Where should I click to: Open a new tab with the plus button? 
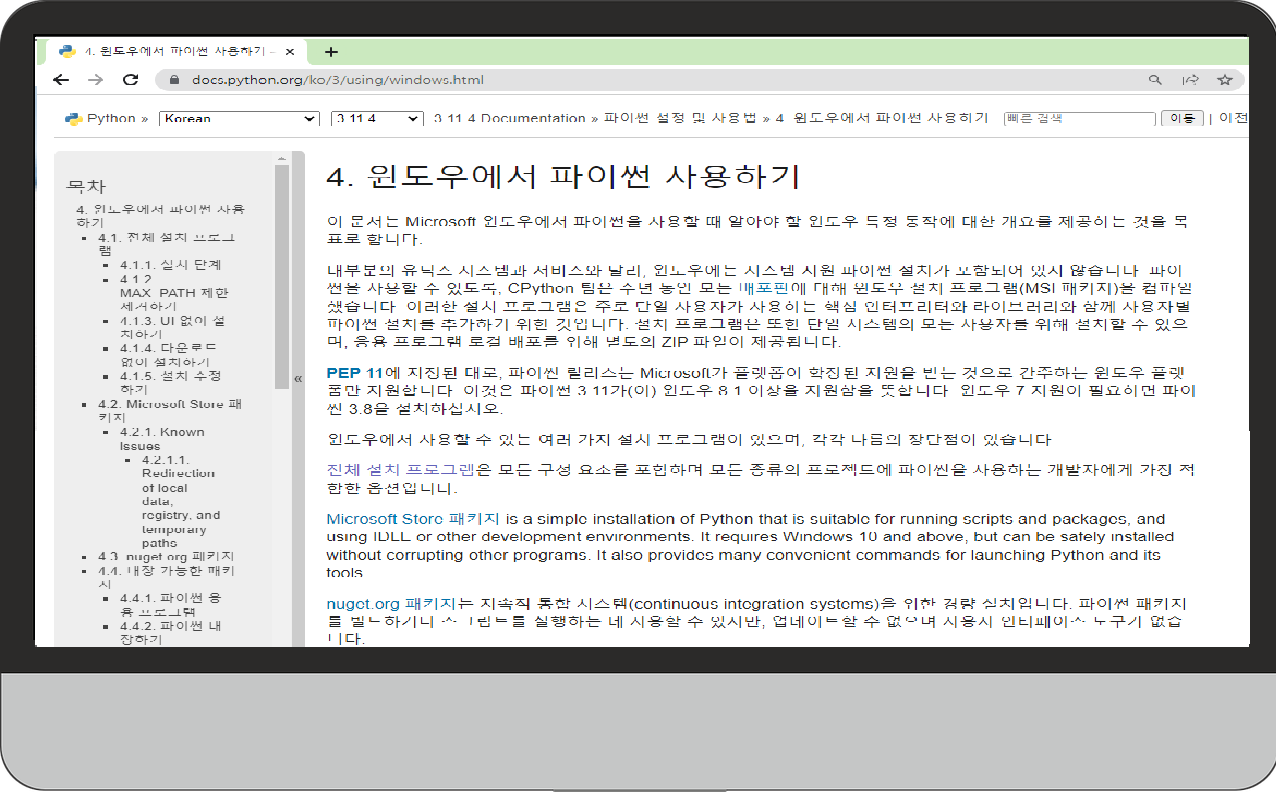tap(331, 52)
